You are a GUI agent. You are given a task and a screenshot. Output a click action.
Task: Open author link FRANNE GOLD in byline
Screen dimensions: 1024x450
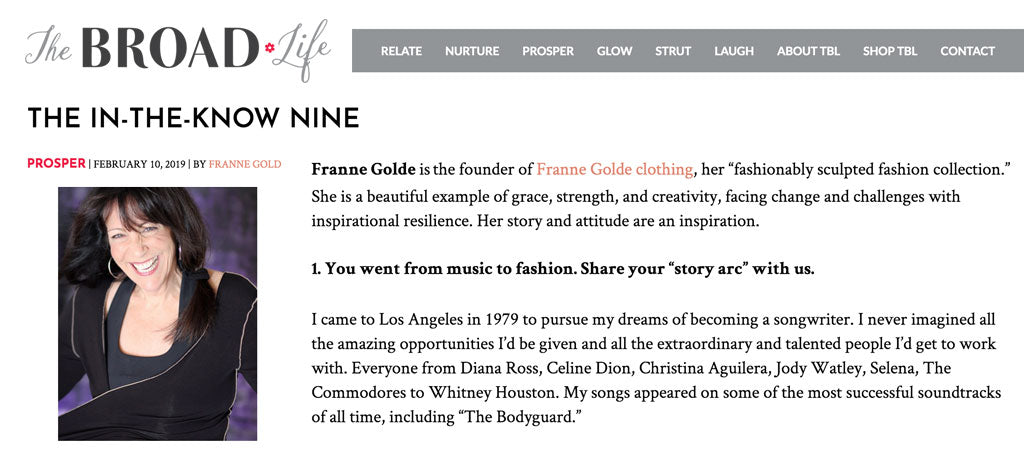tap(245, 164)
